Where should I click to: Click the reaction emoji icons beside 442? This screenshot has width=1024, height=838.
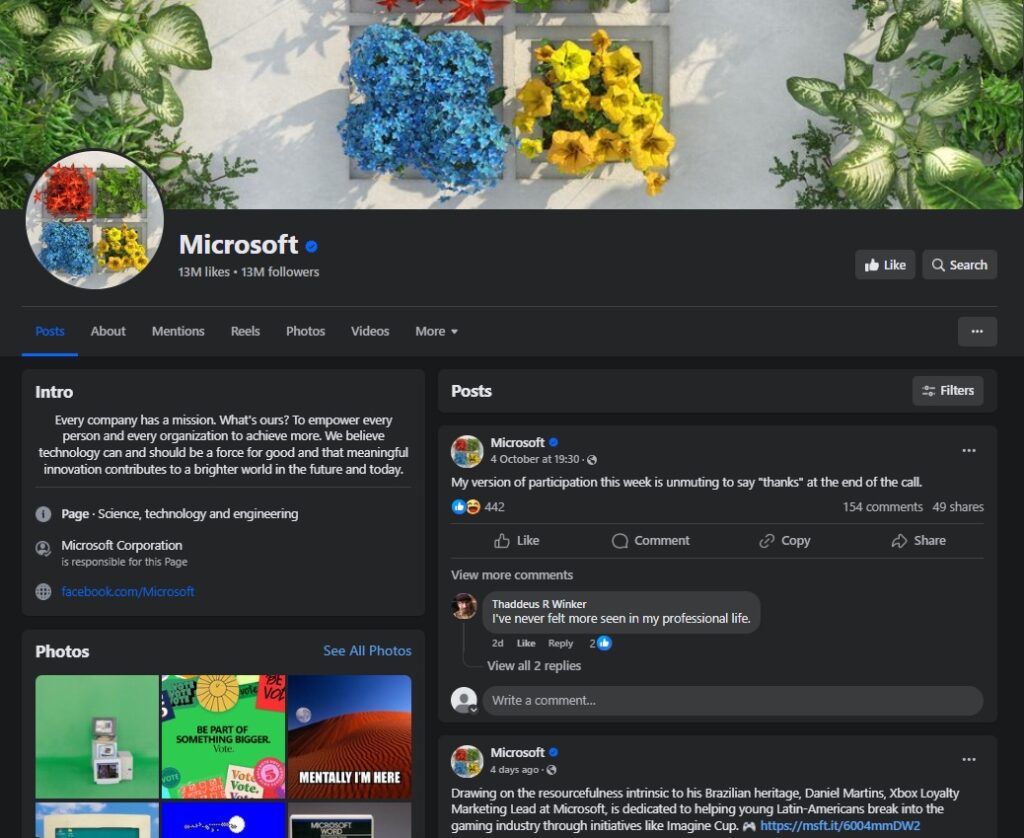click(x=466, y=507)
